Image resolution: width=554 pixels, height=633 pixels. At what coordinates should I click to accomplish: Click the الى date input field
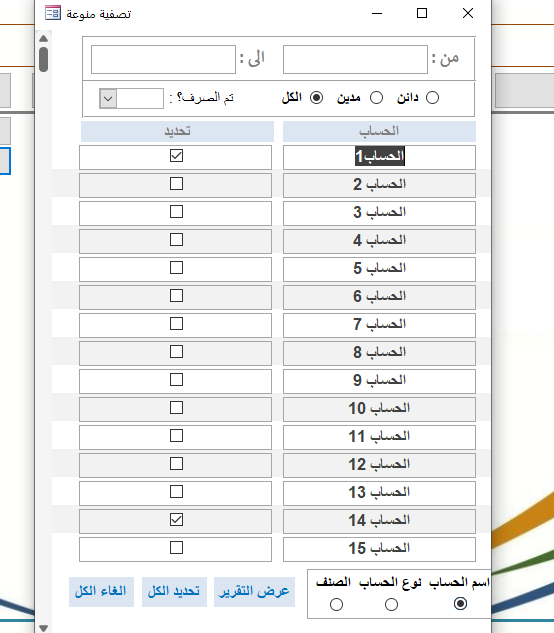[x=164, y=59]
